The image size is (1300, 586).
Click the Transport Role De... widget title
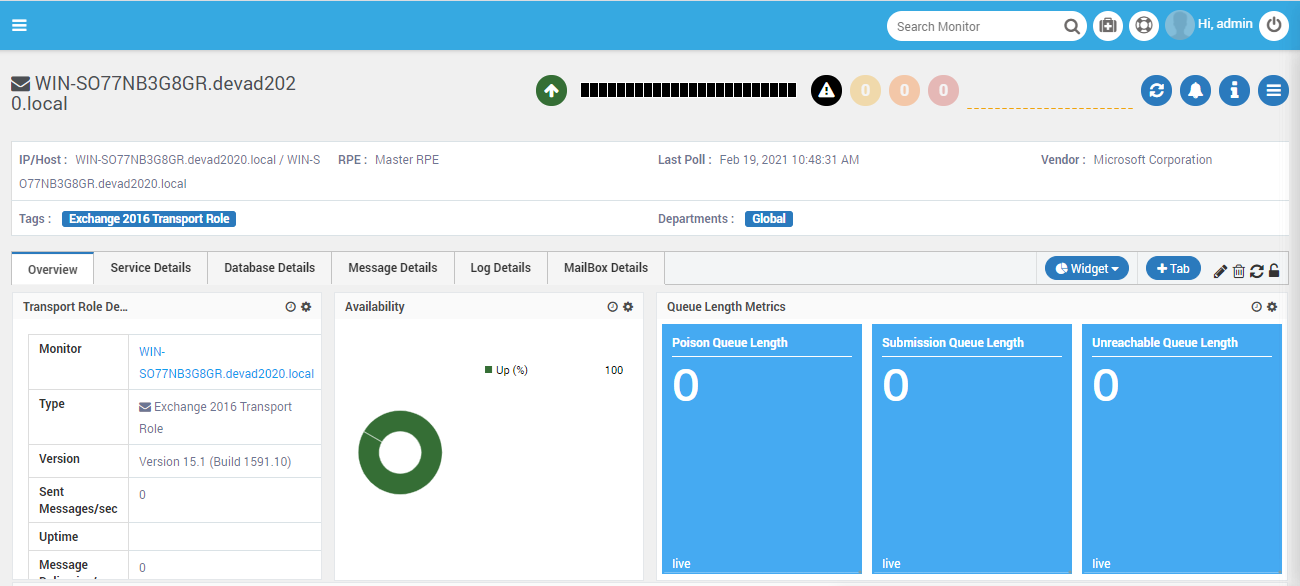pos(75,307)
